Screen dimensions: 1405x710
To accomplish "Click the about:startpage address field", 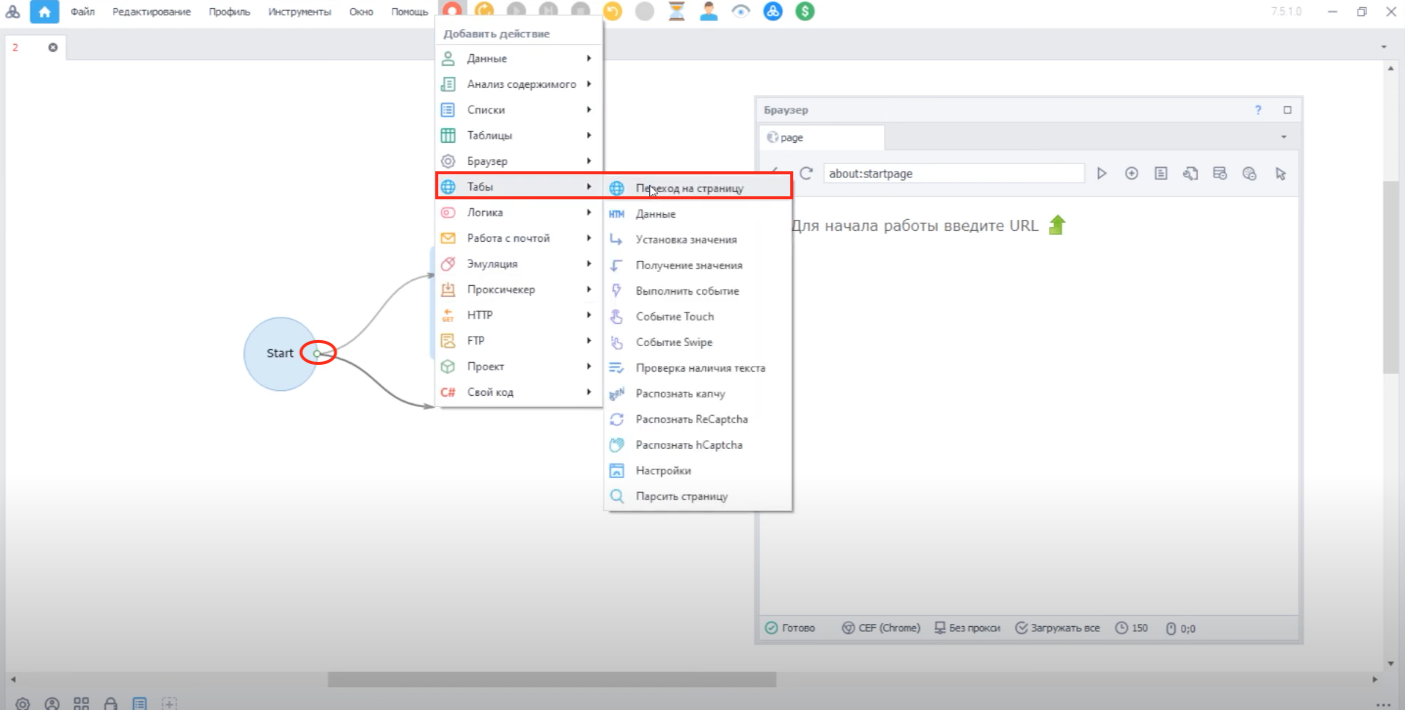I will 954,173.
